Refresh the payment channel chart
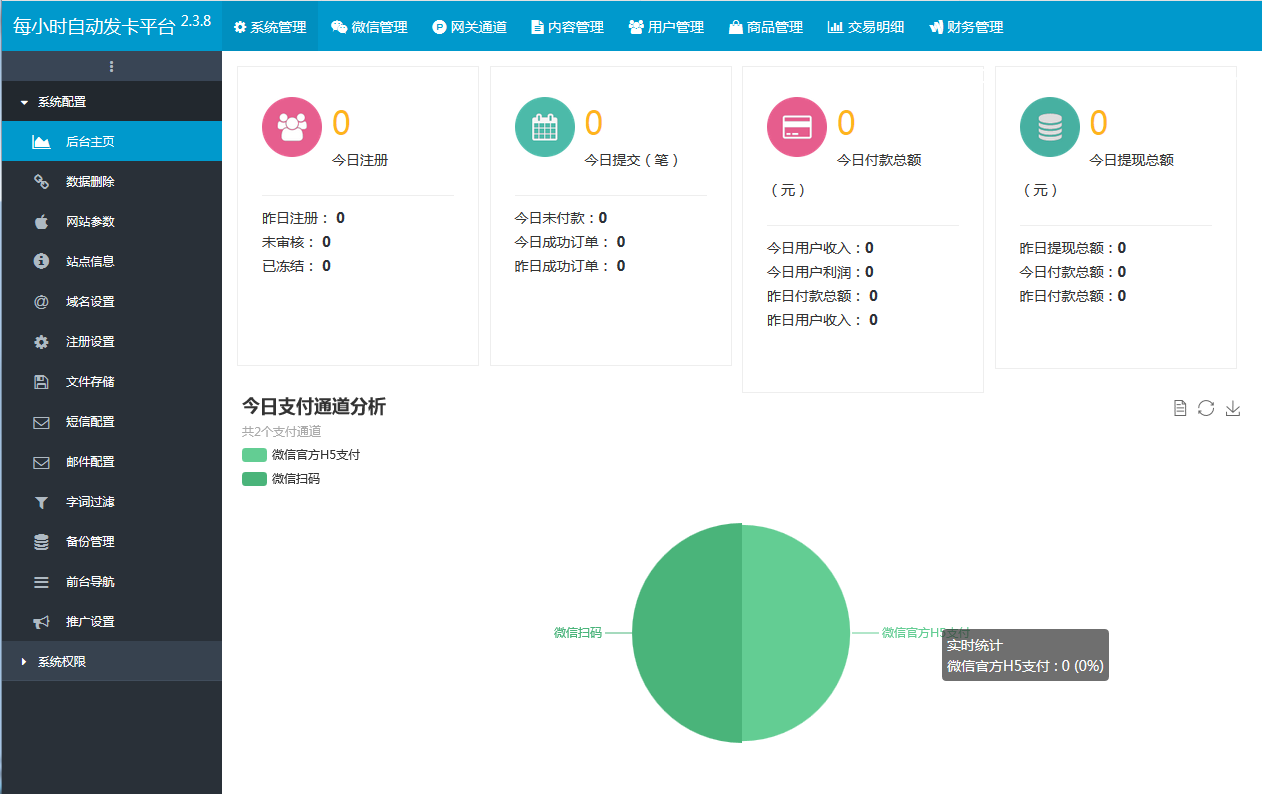The image size is (1262, 794). [1206, 408]
